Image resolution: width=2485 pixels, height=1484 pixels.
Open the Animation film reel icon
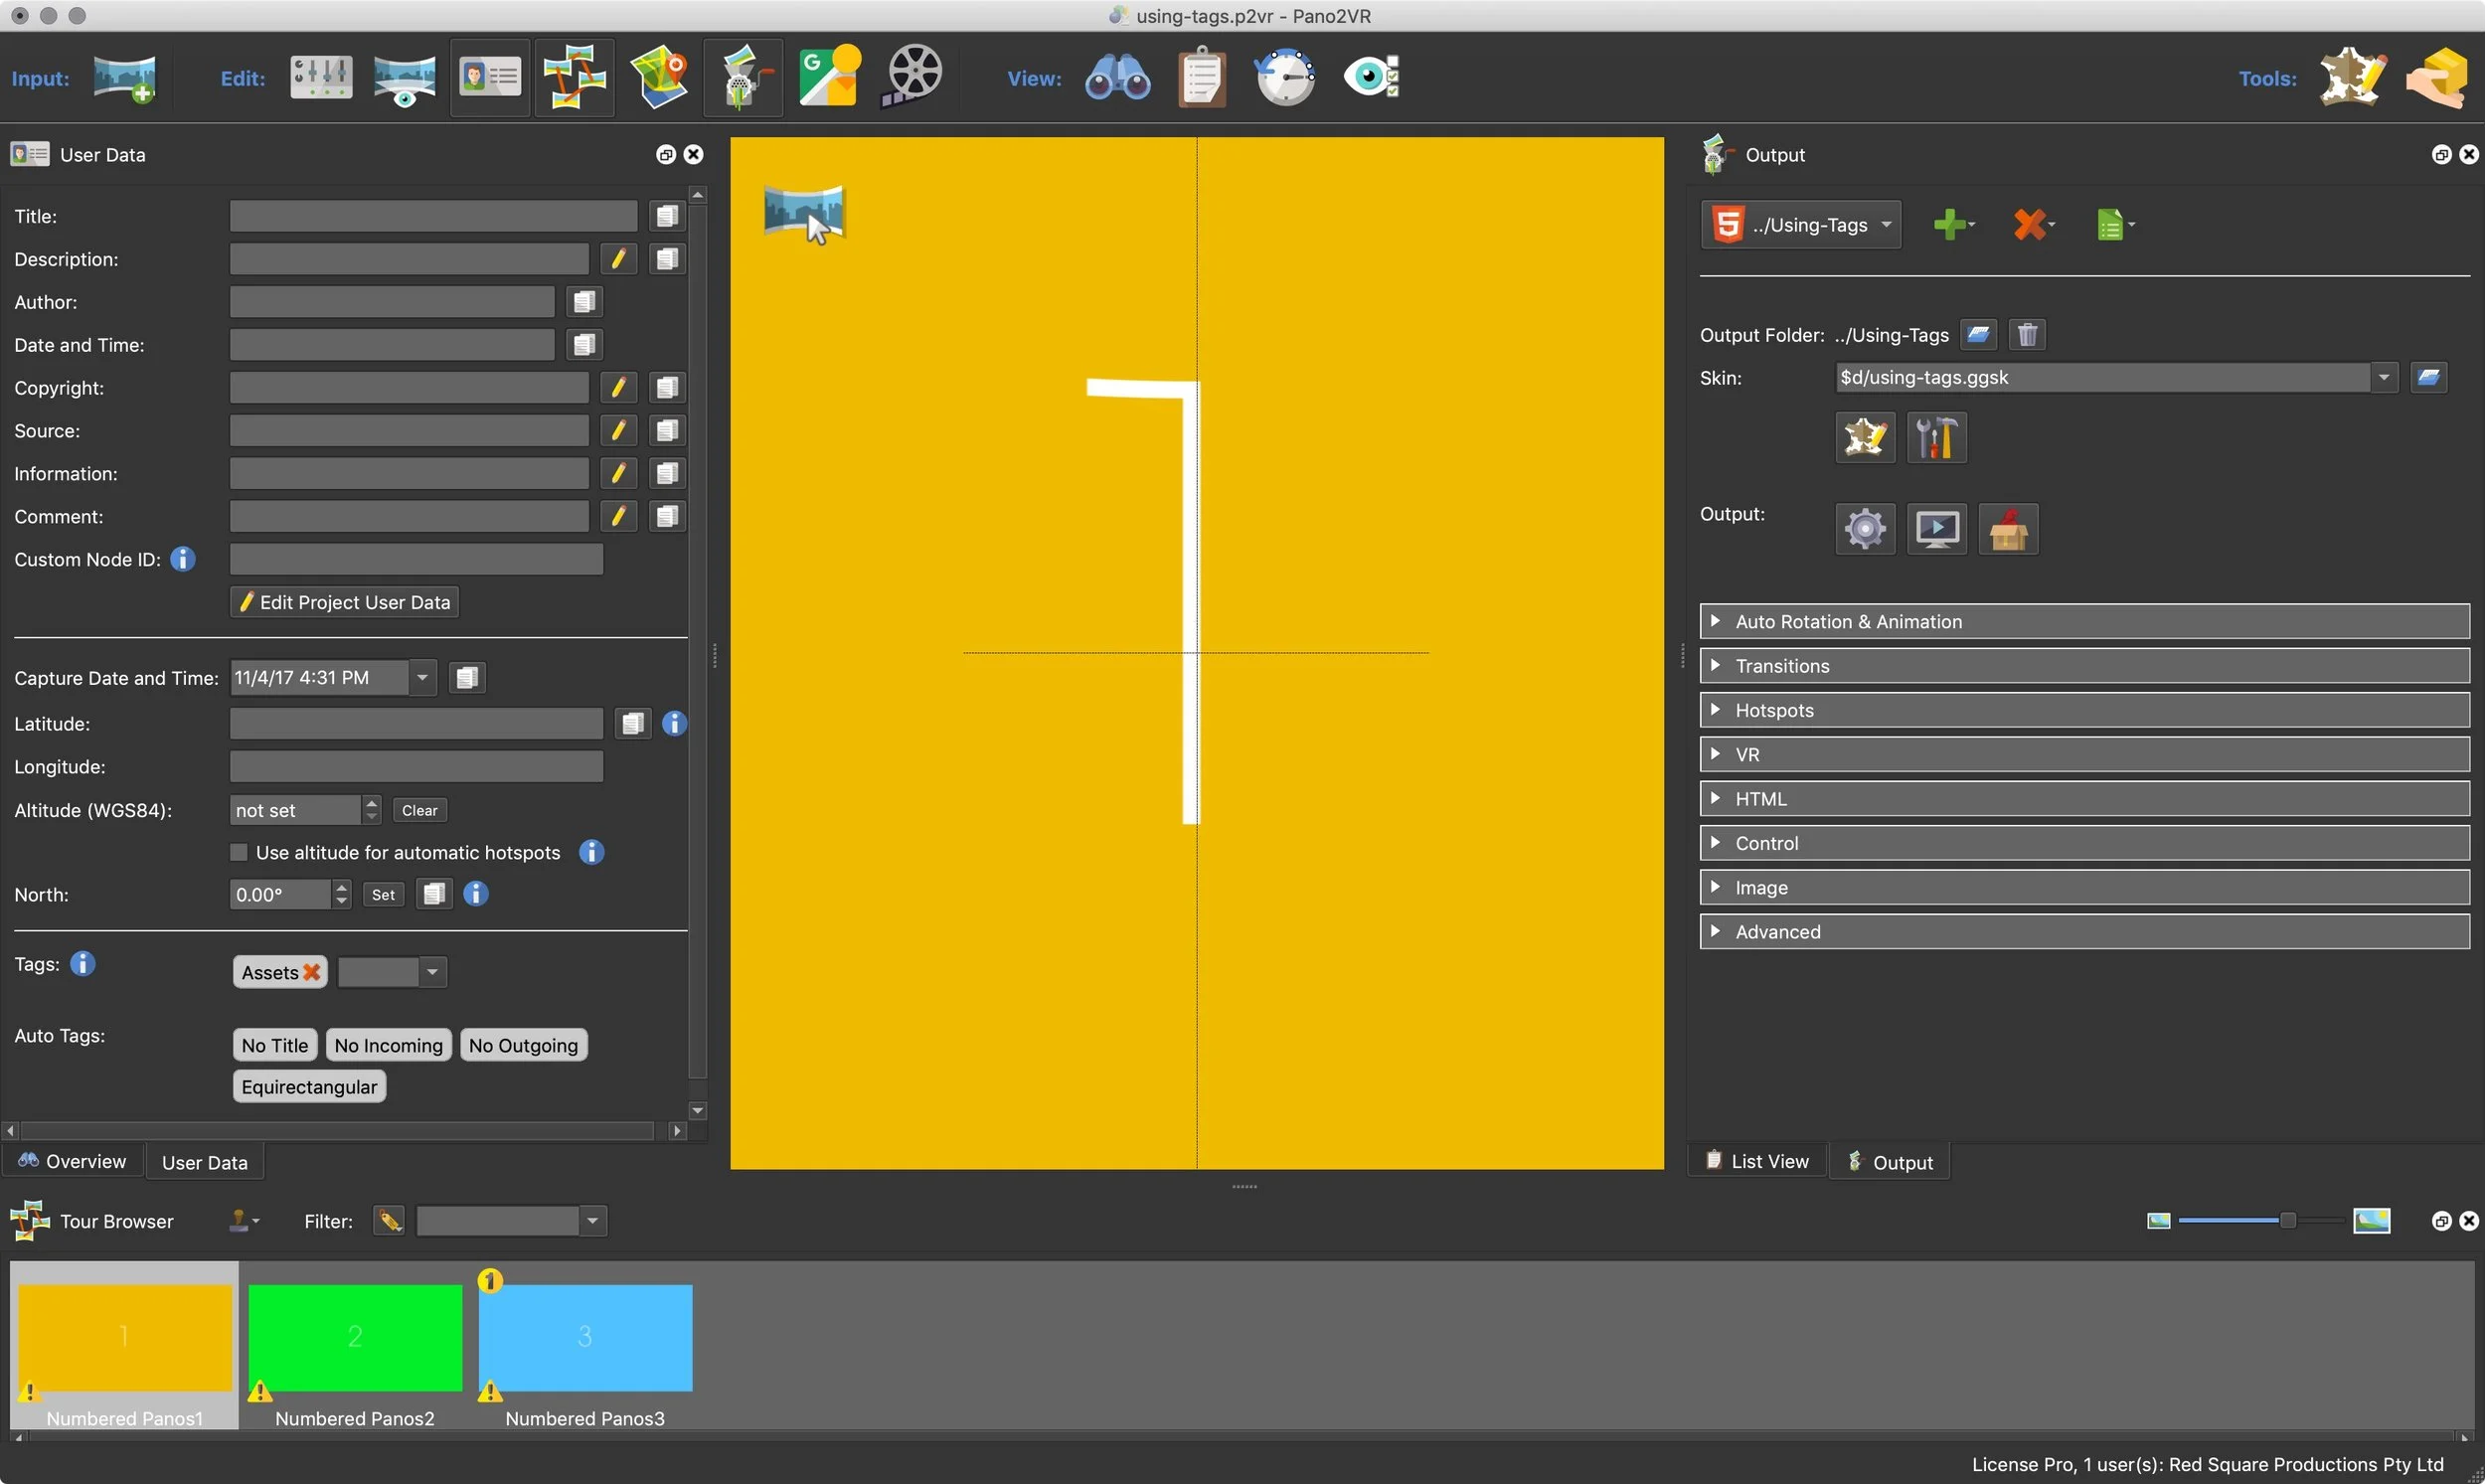click(912, 76)
